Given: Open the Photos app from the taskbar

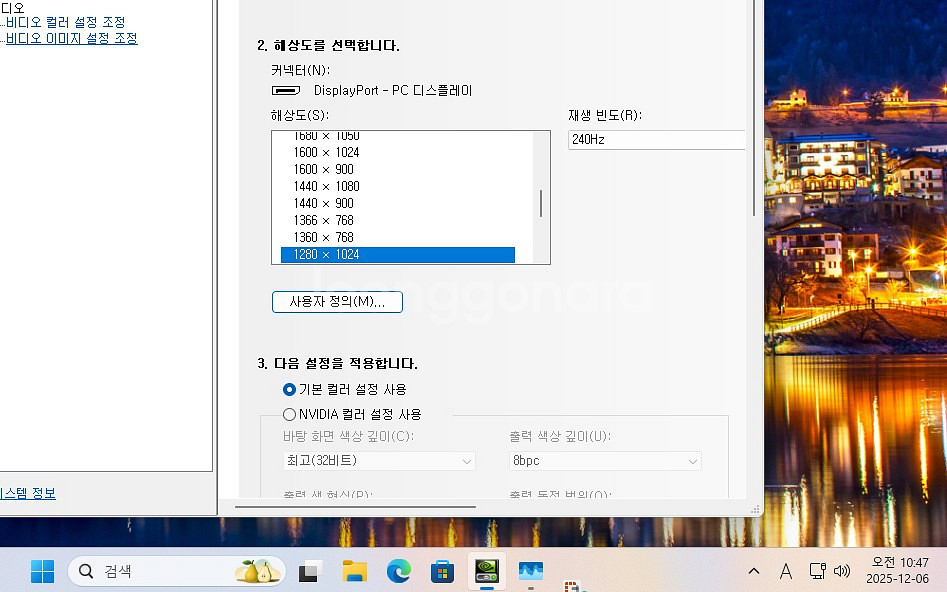Looking at the screenshot, I should click(x=531, y=571).
